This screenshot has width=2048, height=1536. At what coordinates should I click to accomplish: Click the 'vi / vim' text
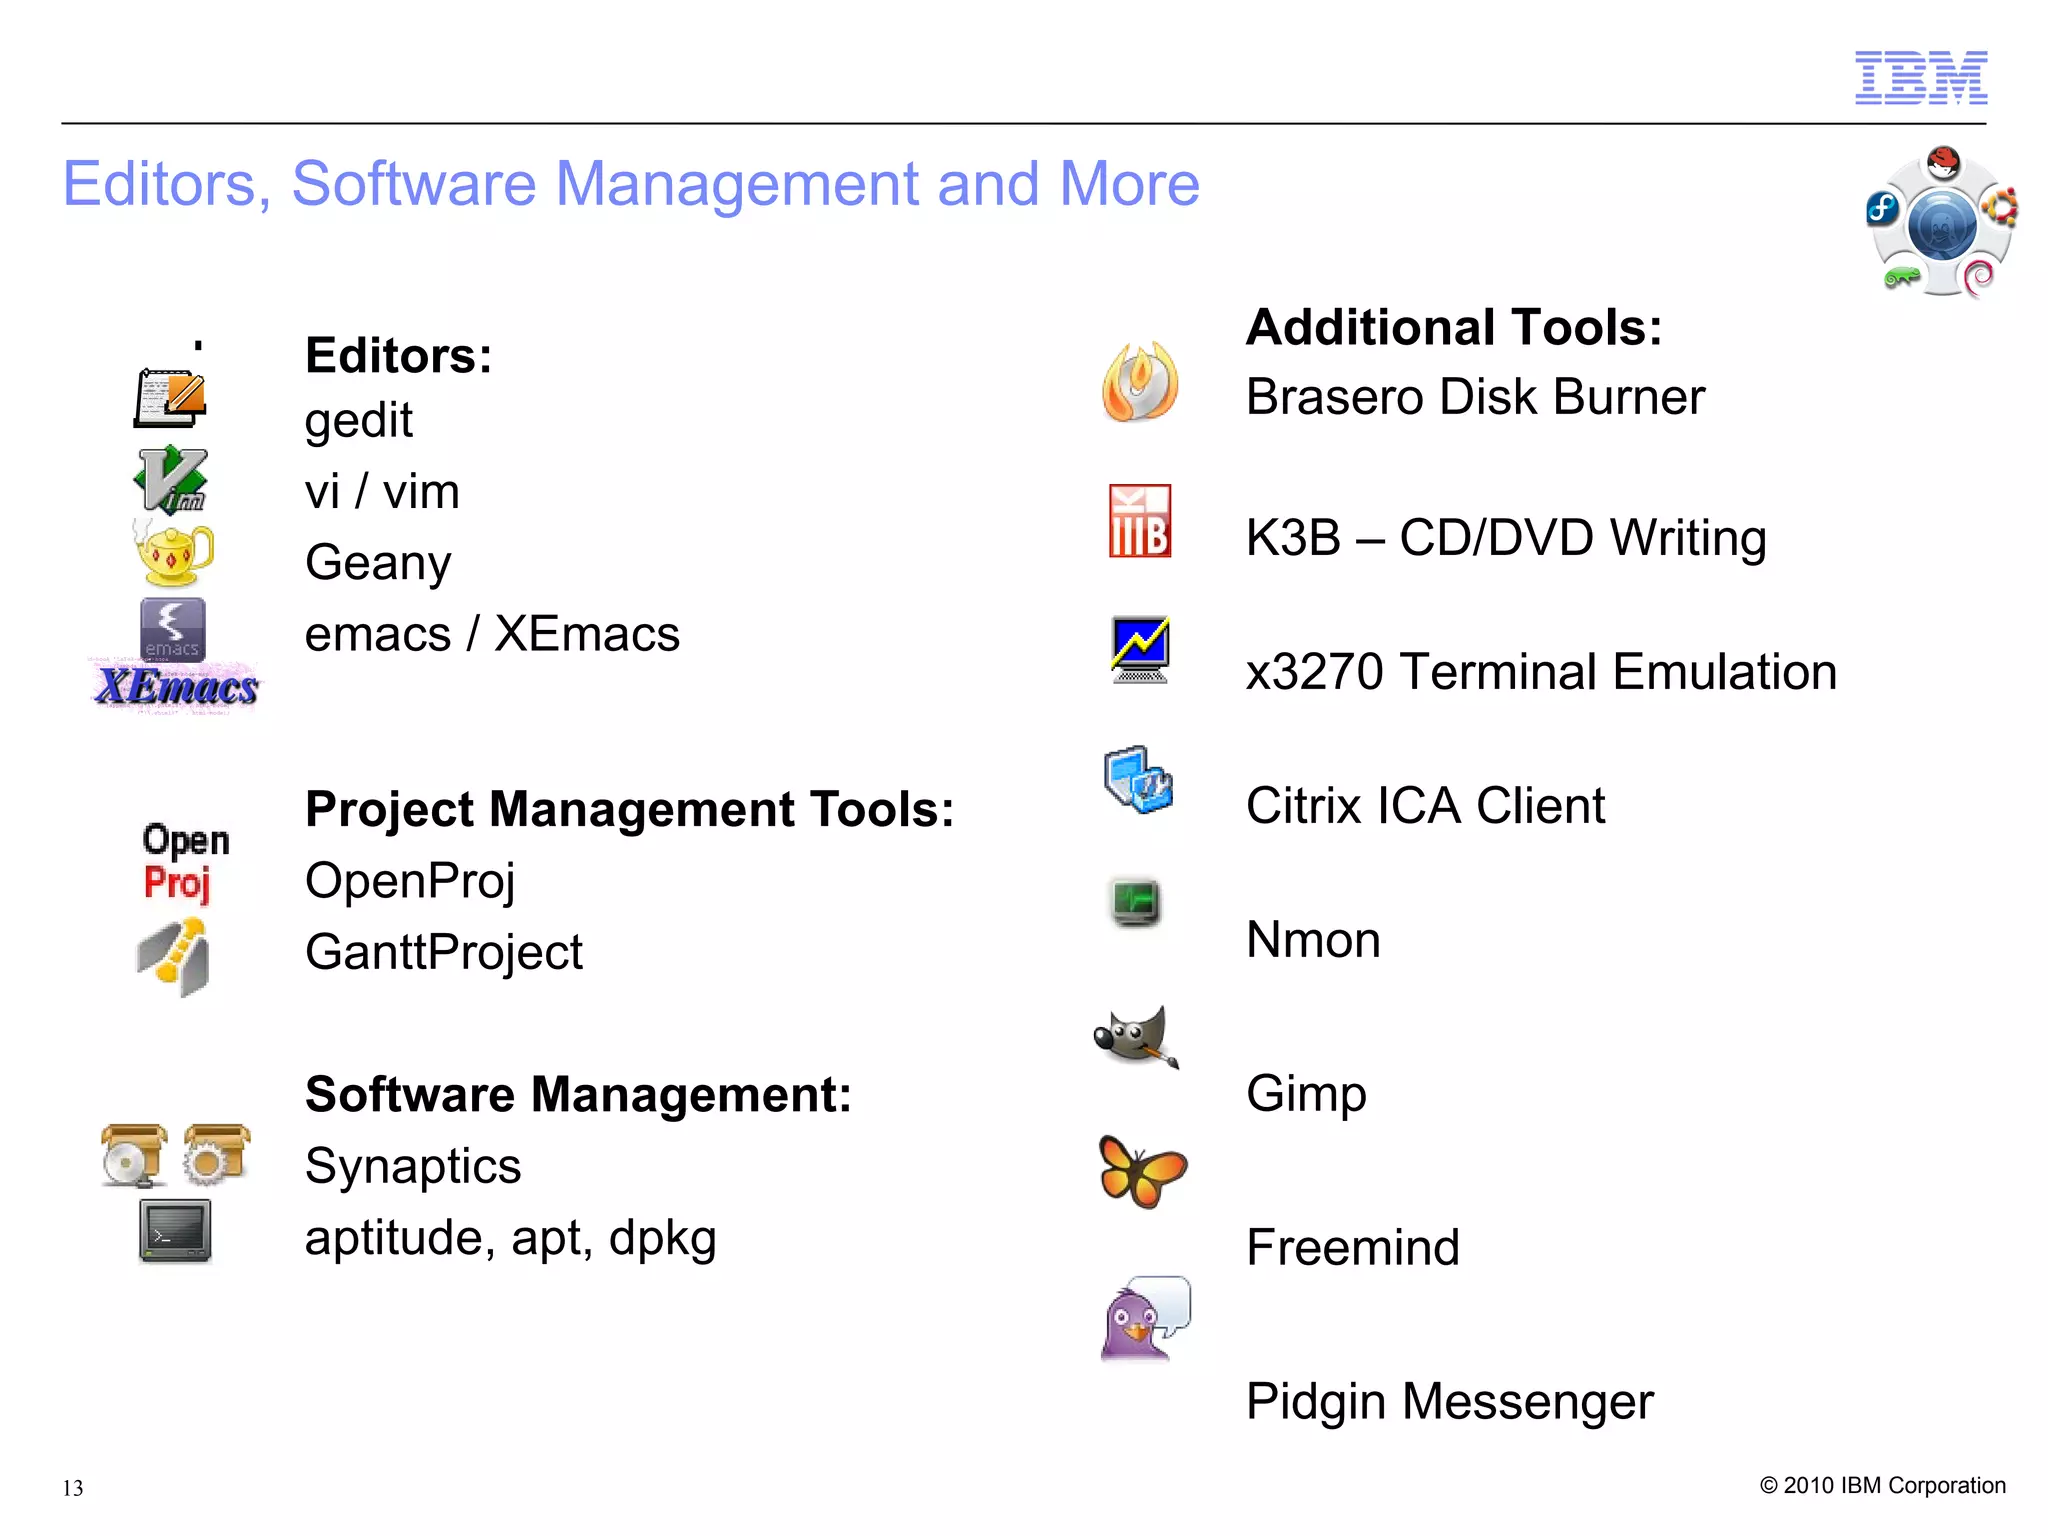[x=382, y=492]
